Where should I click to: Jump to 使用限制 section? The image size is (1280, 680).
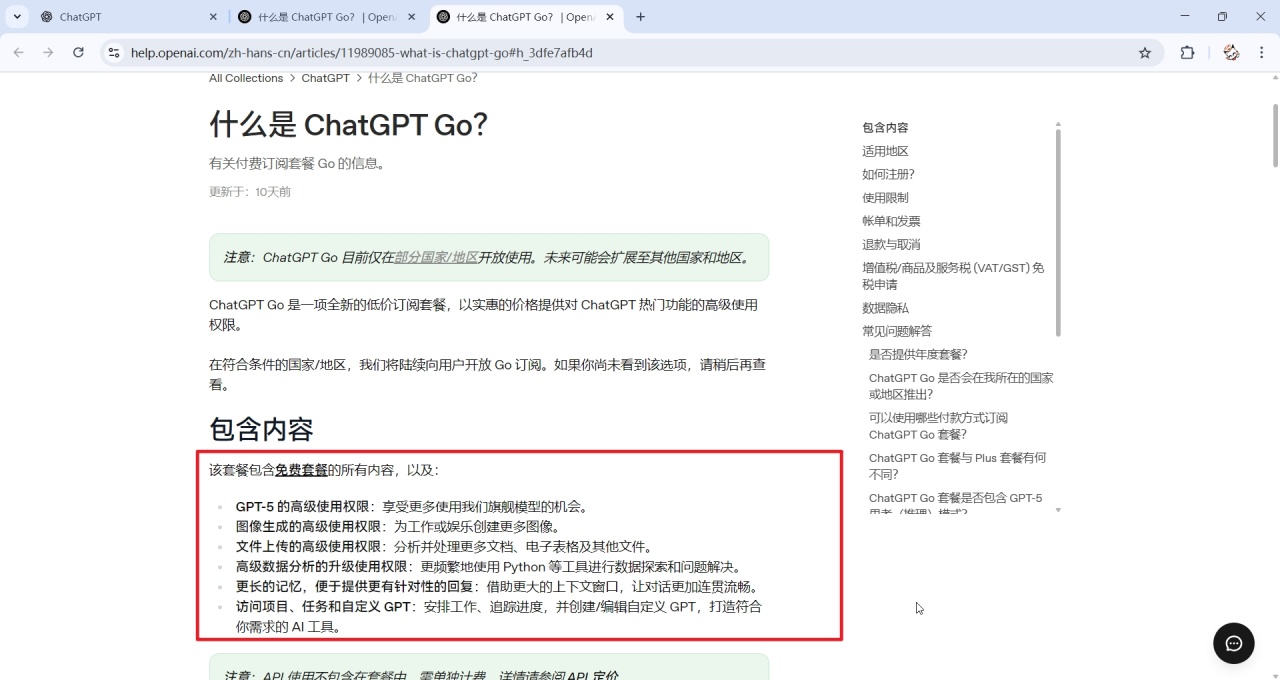coord(885,198)
